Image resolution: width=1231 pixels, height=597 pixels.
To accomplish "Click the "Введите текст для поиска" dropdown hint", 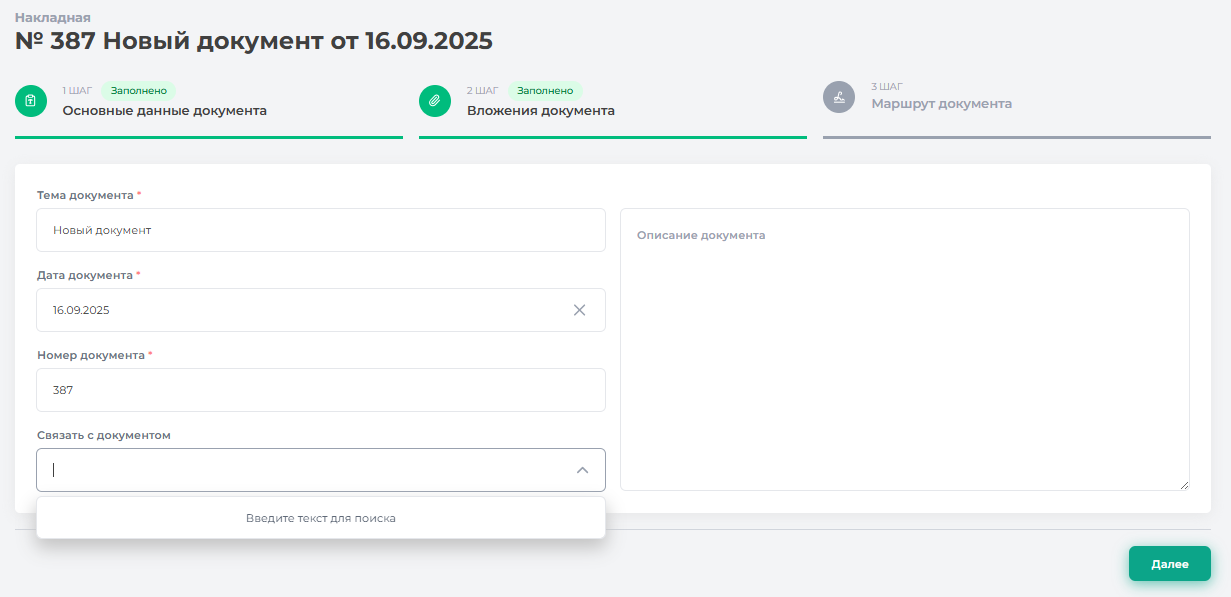I will [320, 518].
